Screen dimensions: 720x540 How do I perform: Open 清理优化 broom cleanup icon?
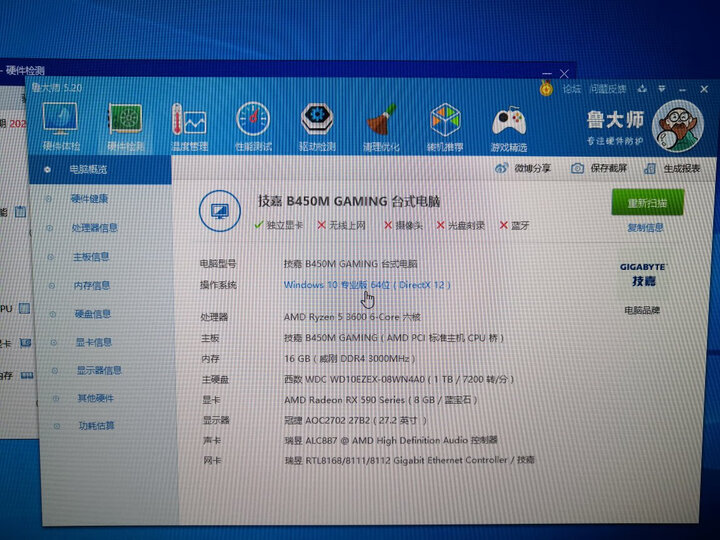[x=381, y=127]
